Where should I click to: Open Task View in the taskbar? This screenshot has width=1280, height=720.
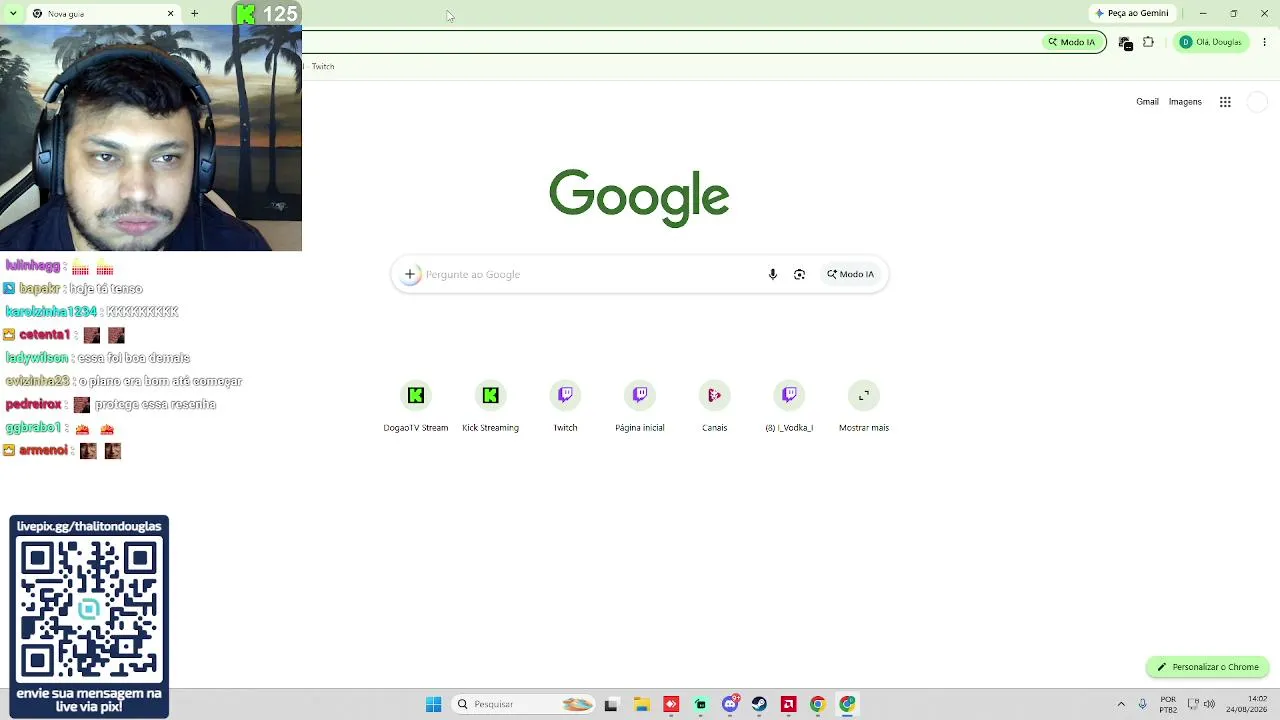pos(611,704)
